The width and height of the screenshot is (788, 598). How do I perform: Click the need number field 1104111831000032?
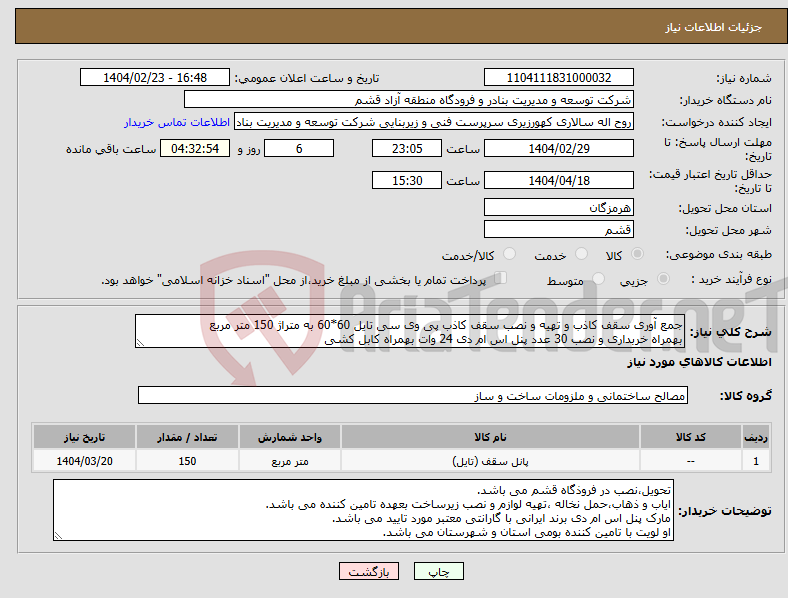point(558,78)
